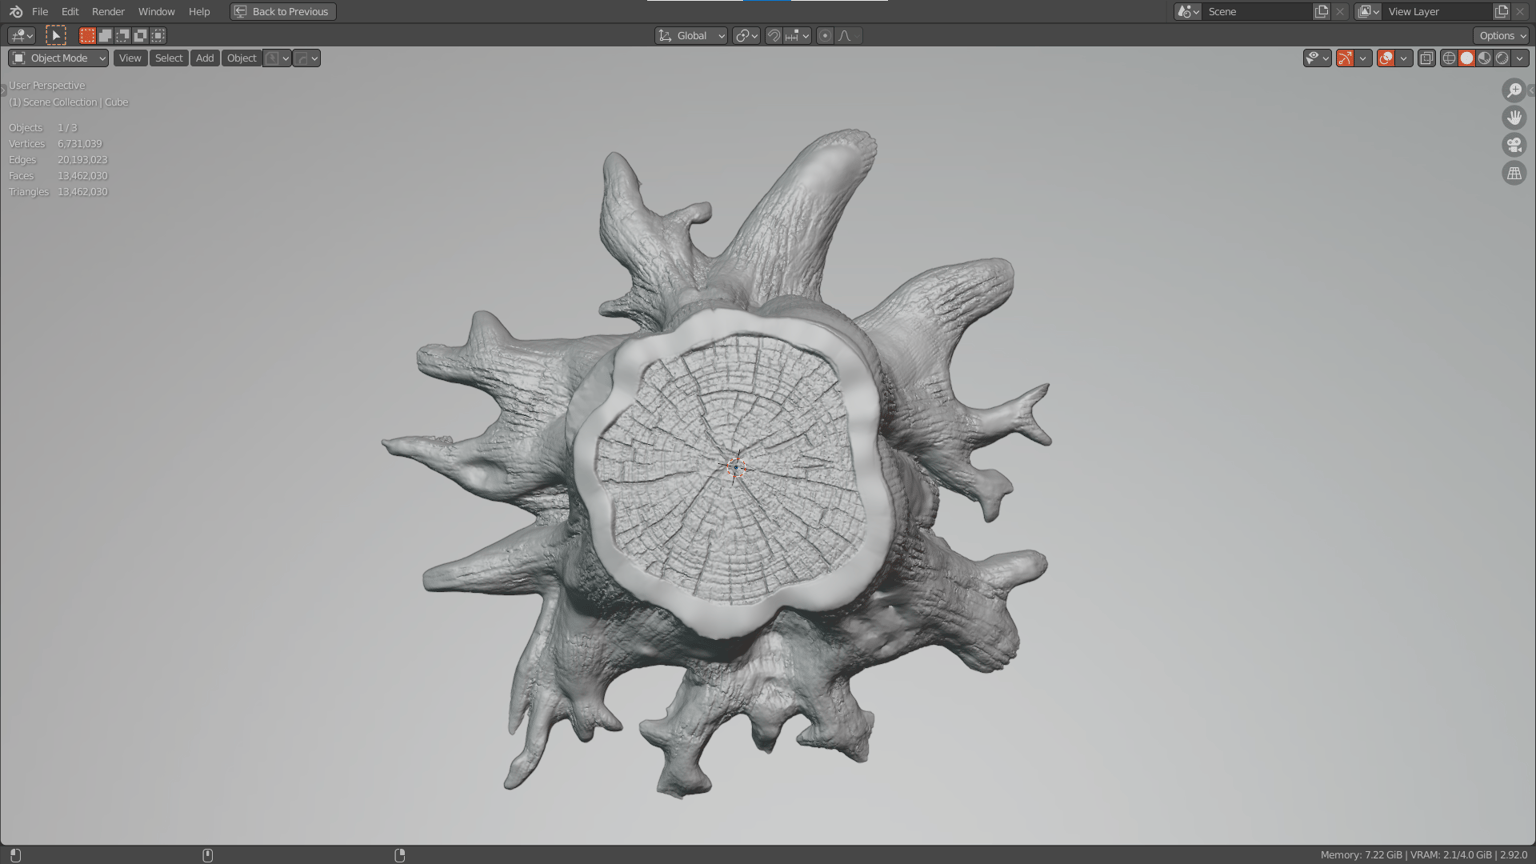This screenshot has width=1536, height=864.
Task: Click the memory and VRAM status text
Action: [1424, 855]
